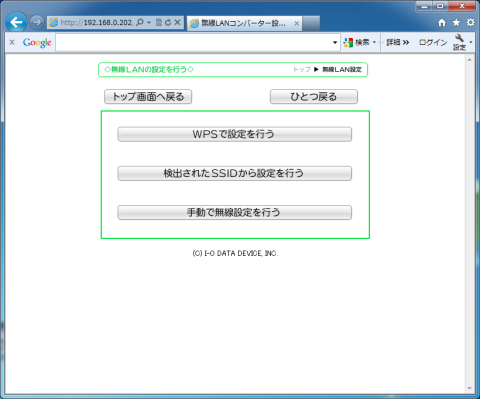Expand the 詳細 toolbar menu
The width and height of the screenshot is (480, 399).
[397, 42]
